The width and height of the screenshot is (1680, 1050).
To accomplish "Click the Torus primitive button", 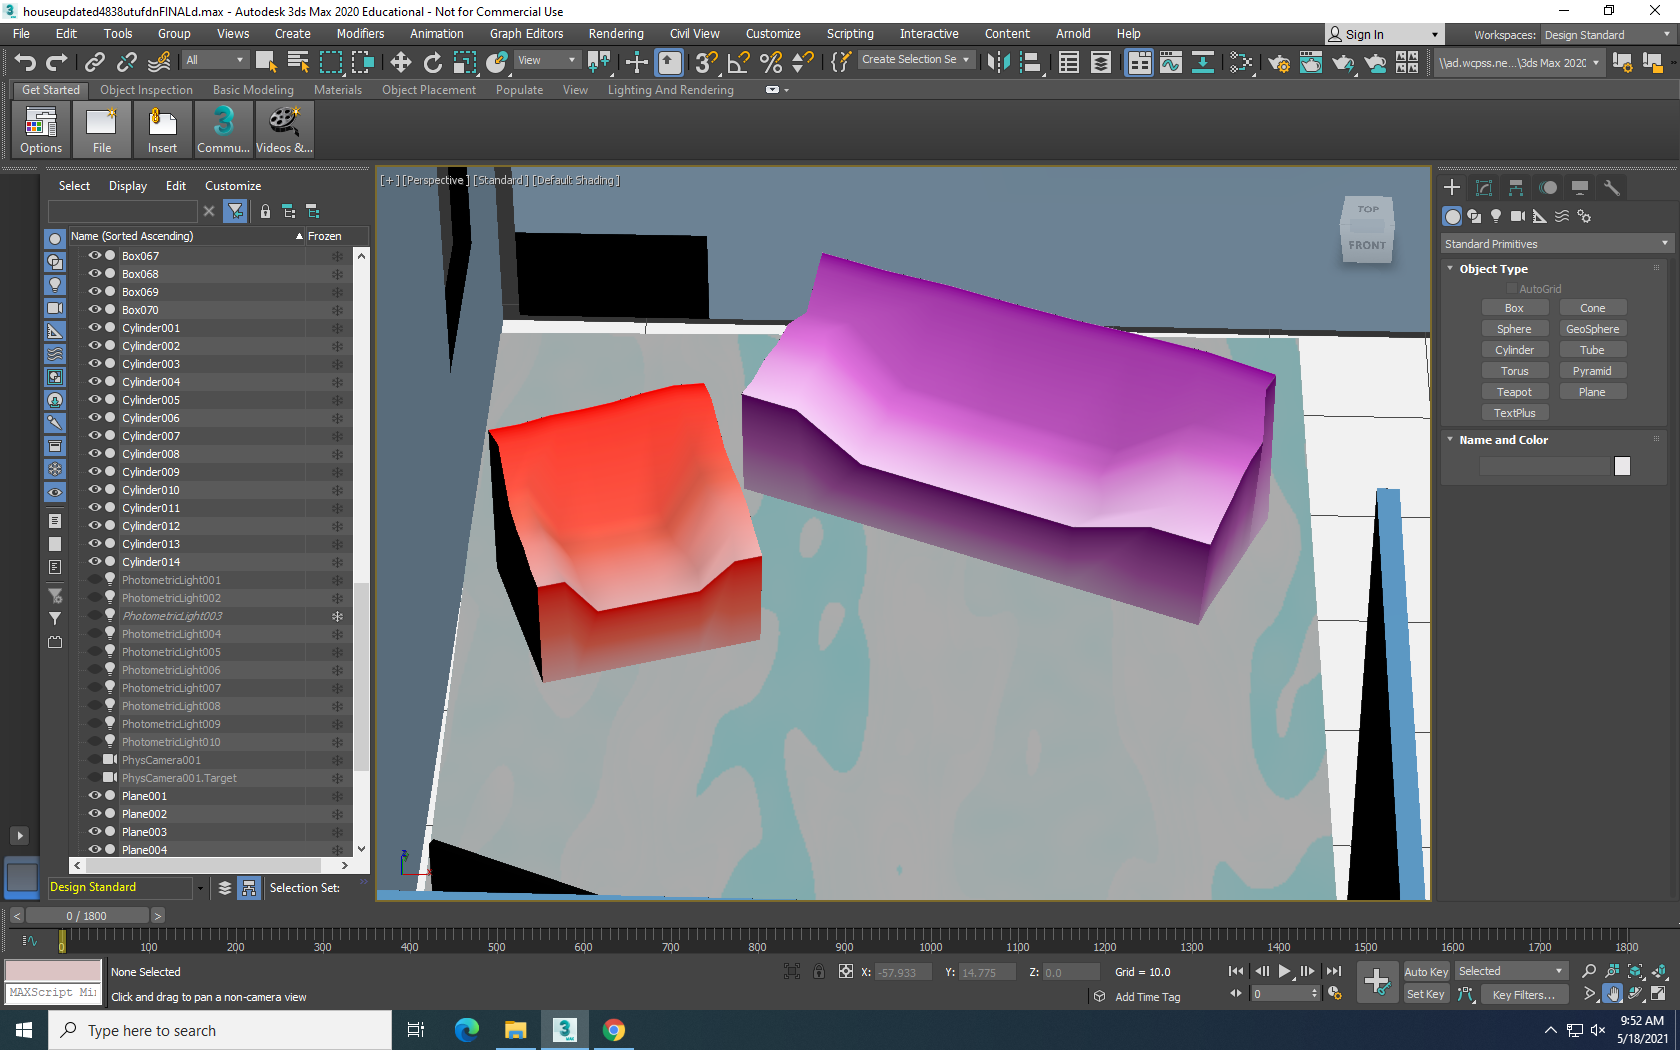I will (1514, 371).
